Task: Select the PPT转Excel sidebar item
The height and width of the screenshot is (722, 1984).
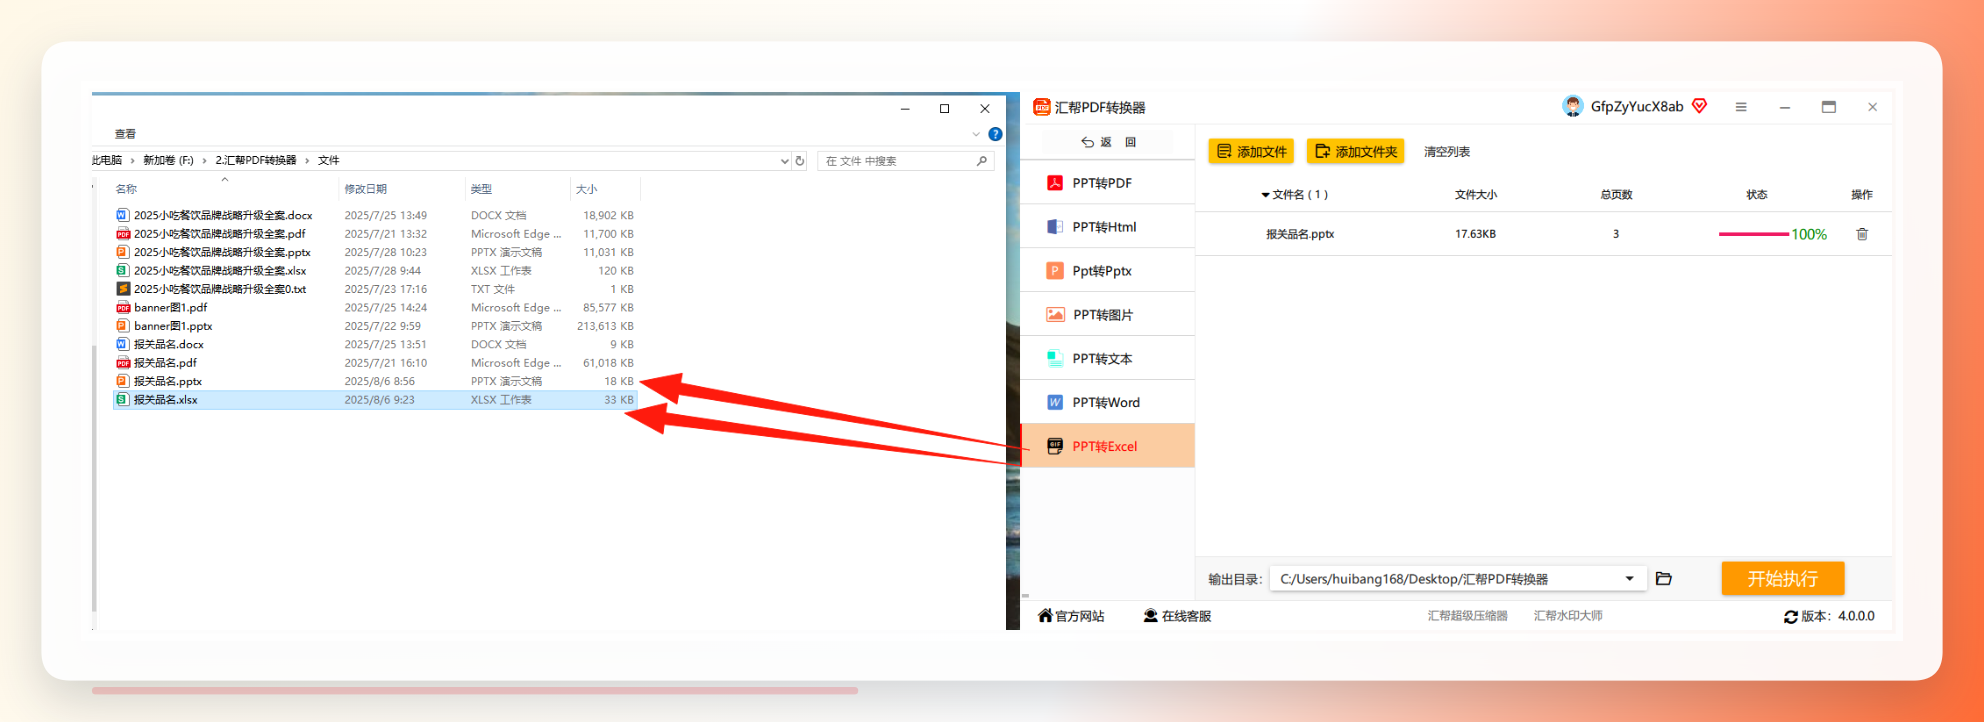Action: click(1107, 446)
